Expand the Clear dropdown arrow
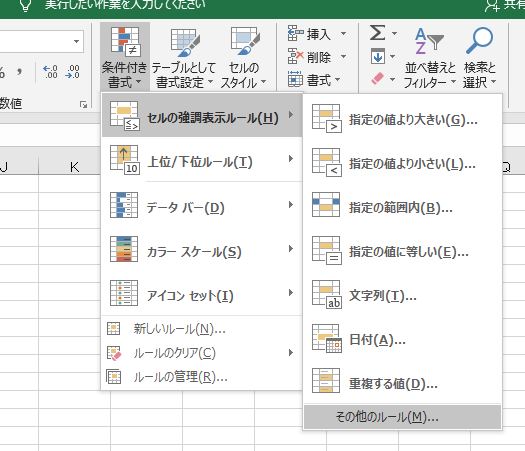This screenshot has height=451, width=525. pyautogui.click(x=392, y=79)
